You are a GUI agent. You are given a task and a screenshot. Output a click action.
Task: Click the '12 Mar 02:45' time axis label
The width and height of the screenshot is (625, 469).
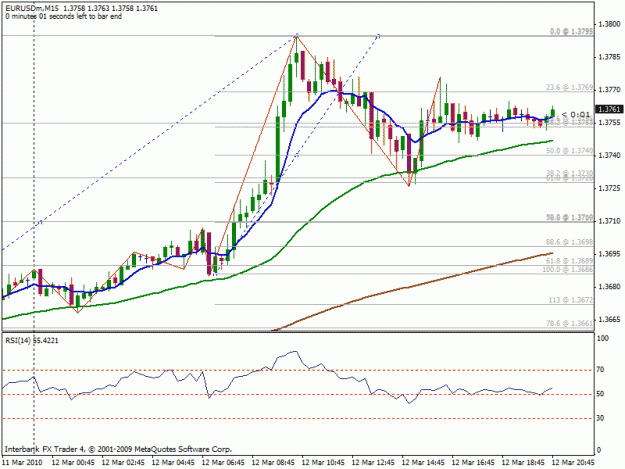[123, 463]
